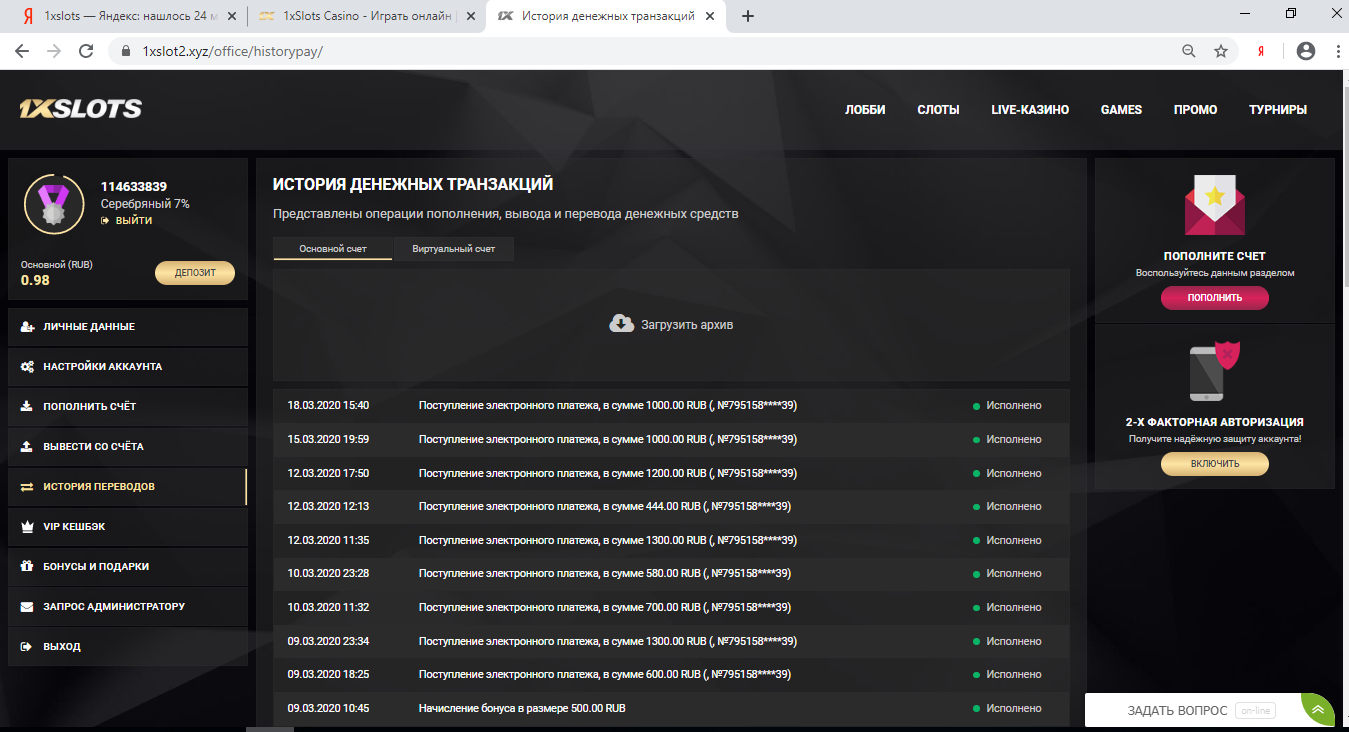1349x732 pixels.
Task: Click the Начисление бонуса 500.00 RUB entry
Action: click(522, 708)
